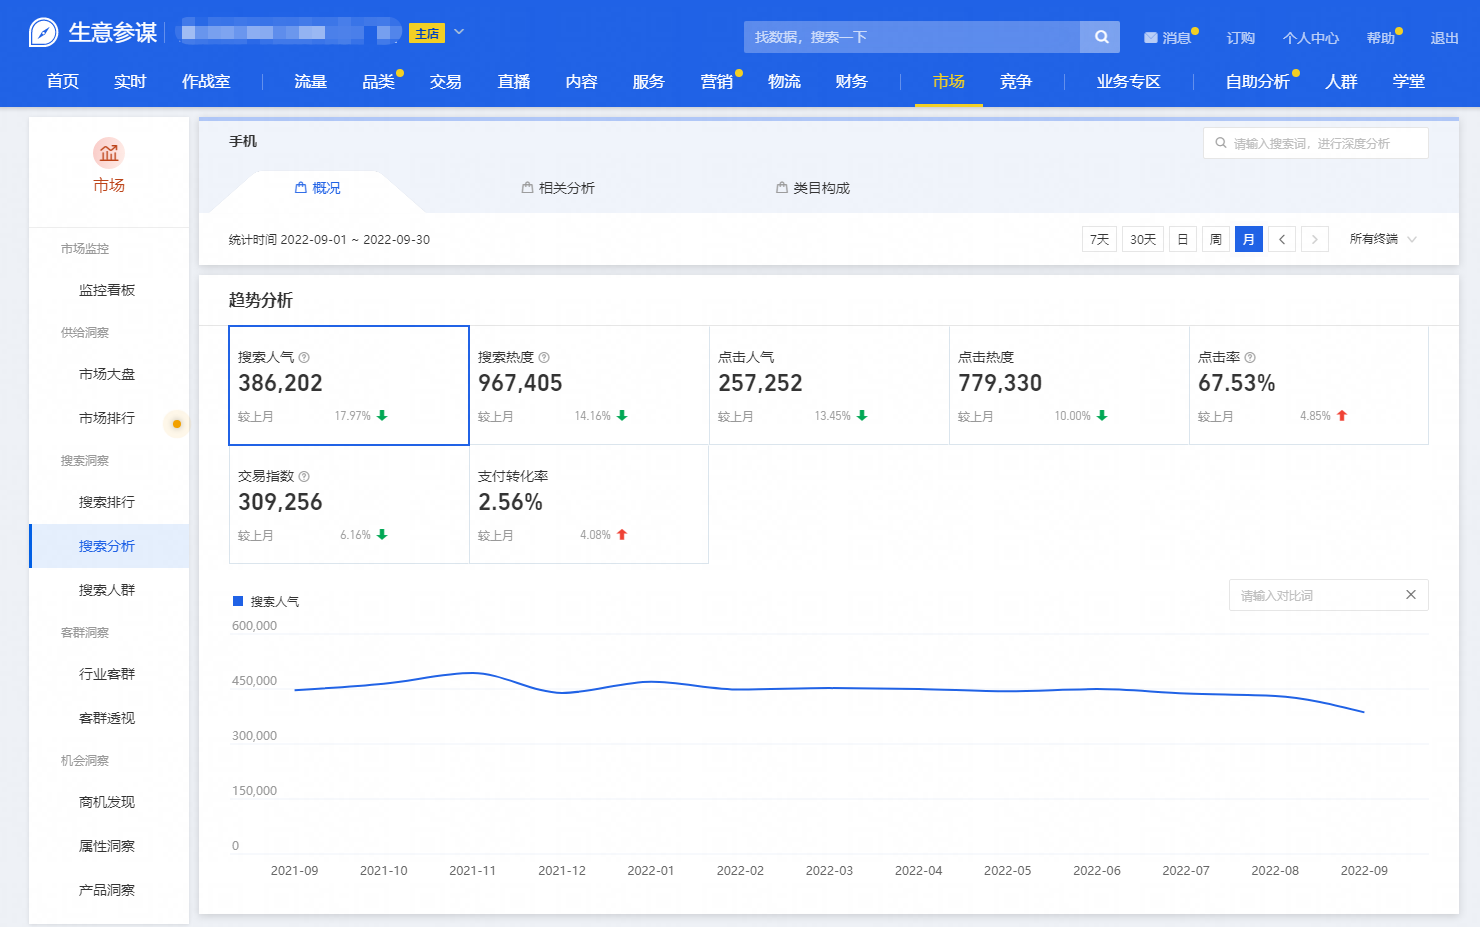The width and height of the screenshot is (1480, 927).
Task: Focus the 请输入对比词 compare input
Action: pos(1329,595)
